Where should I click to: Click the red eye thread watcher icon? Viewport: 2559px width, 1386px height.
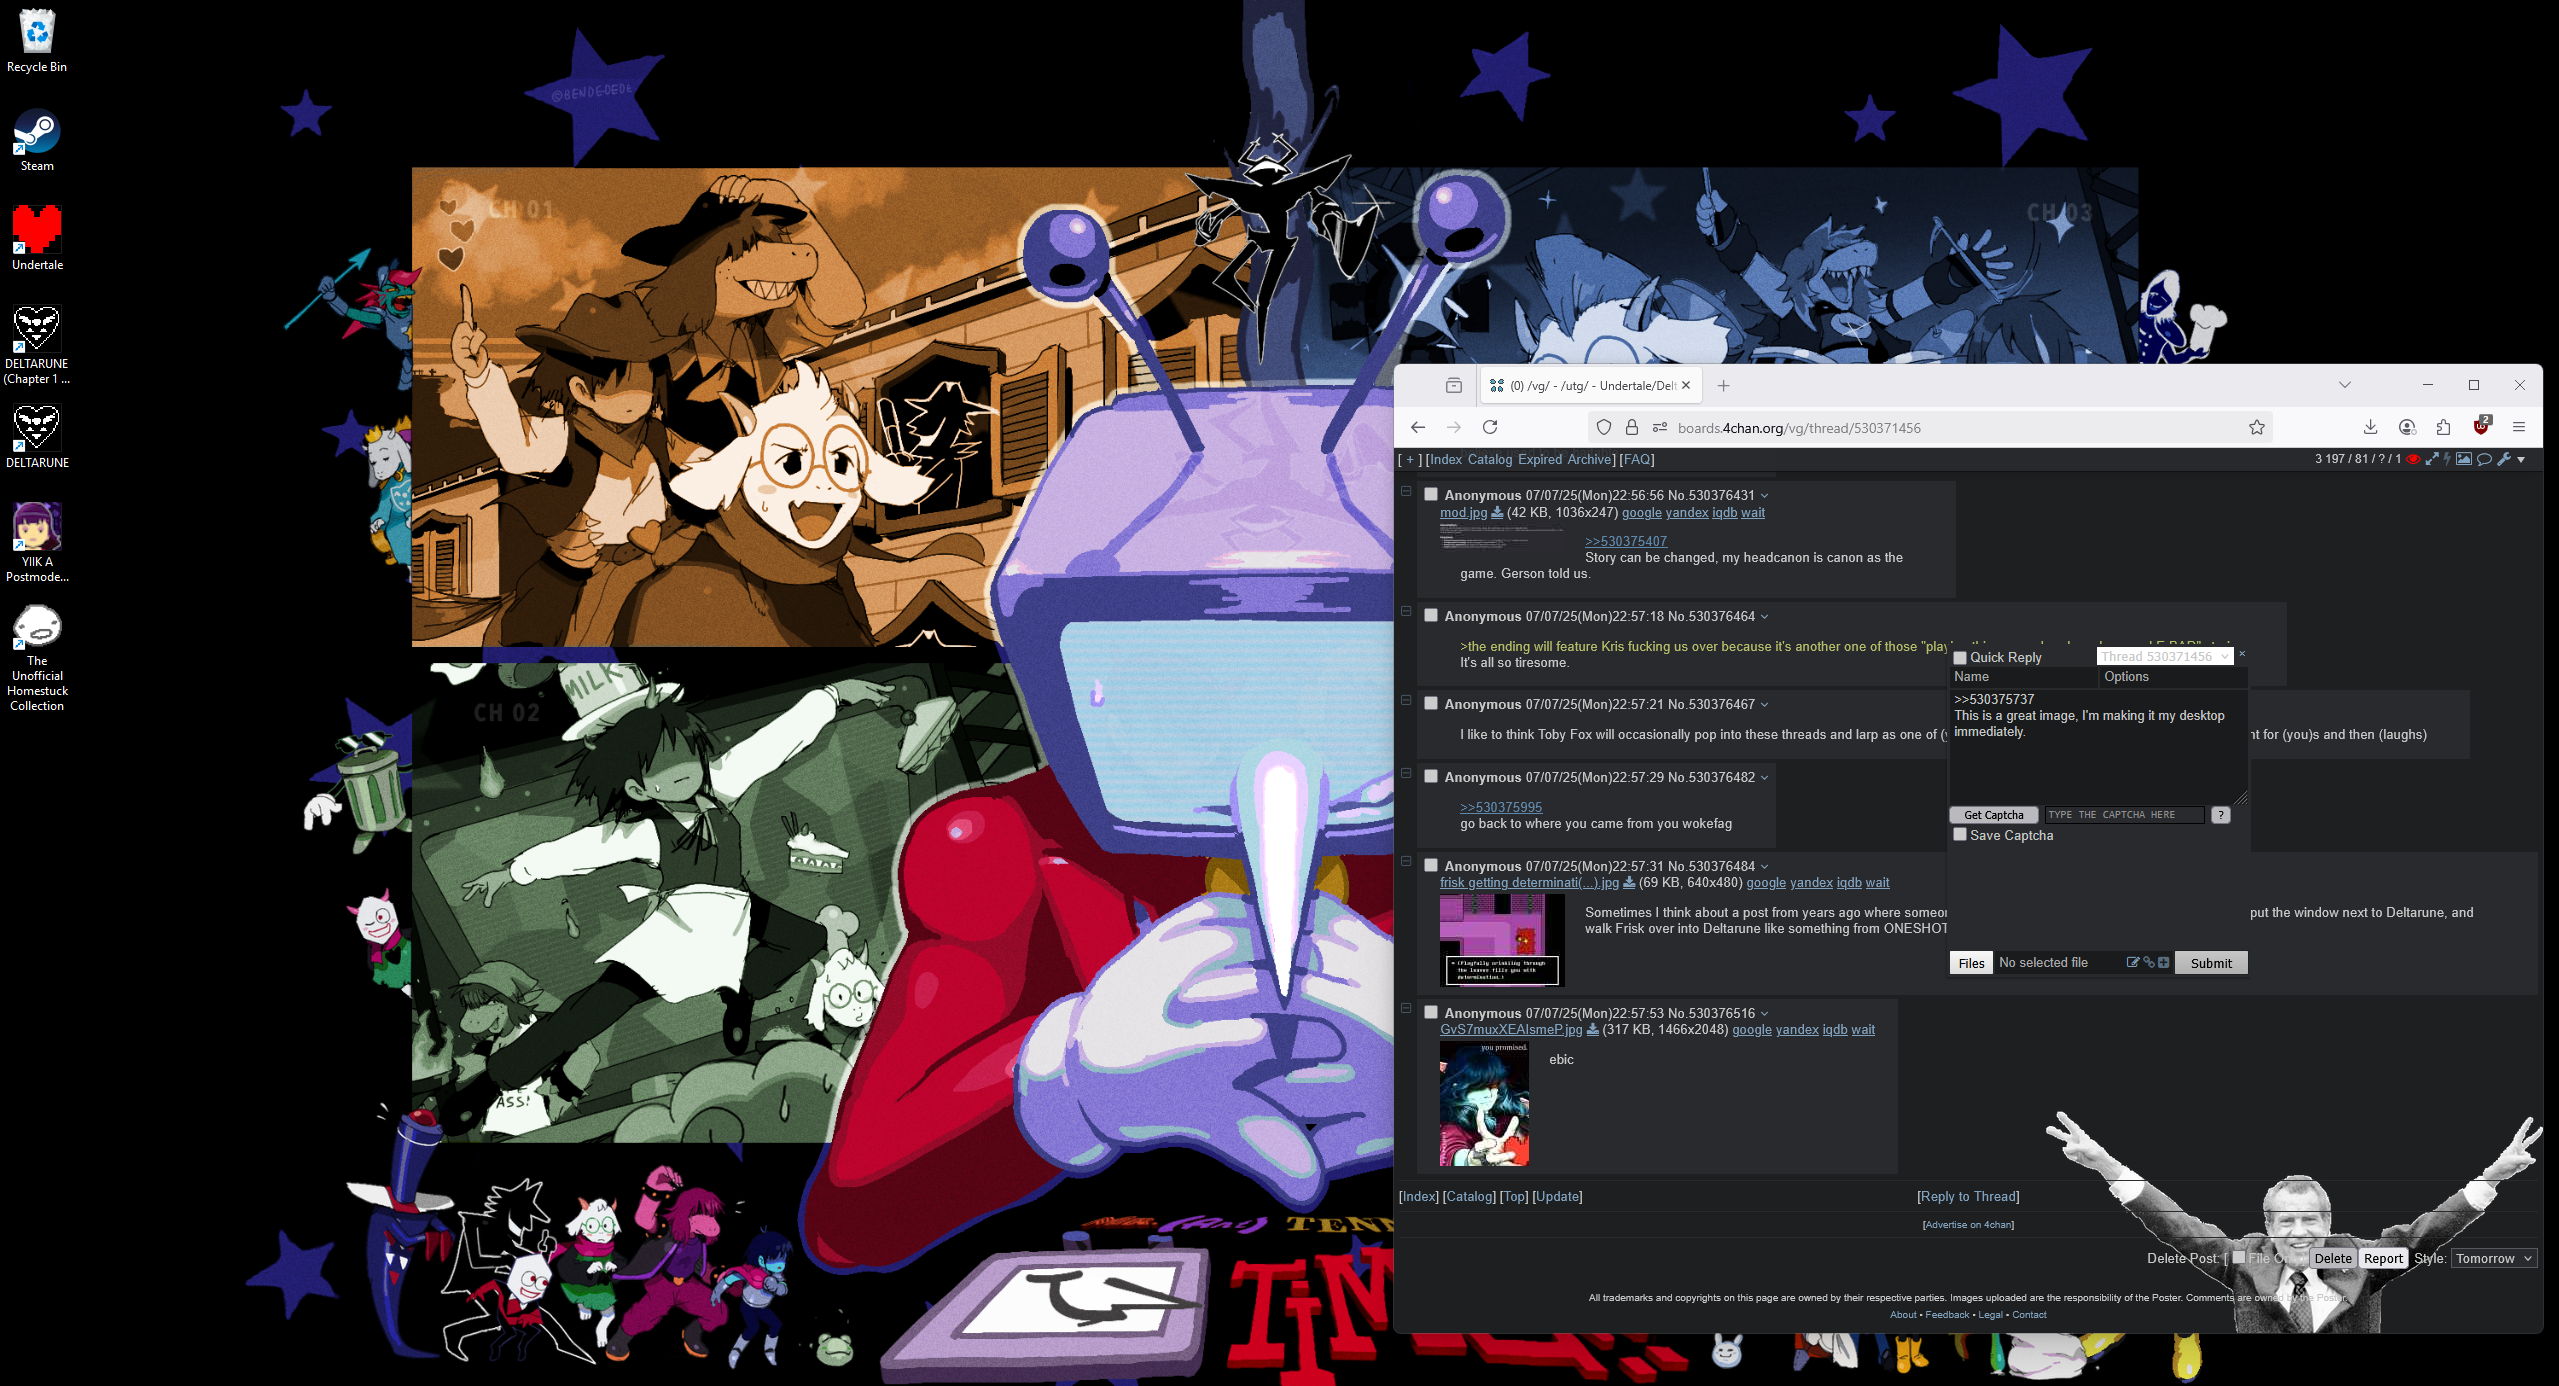coord(2413,459)
